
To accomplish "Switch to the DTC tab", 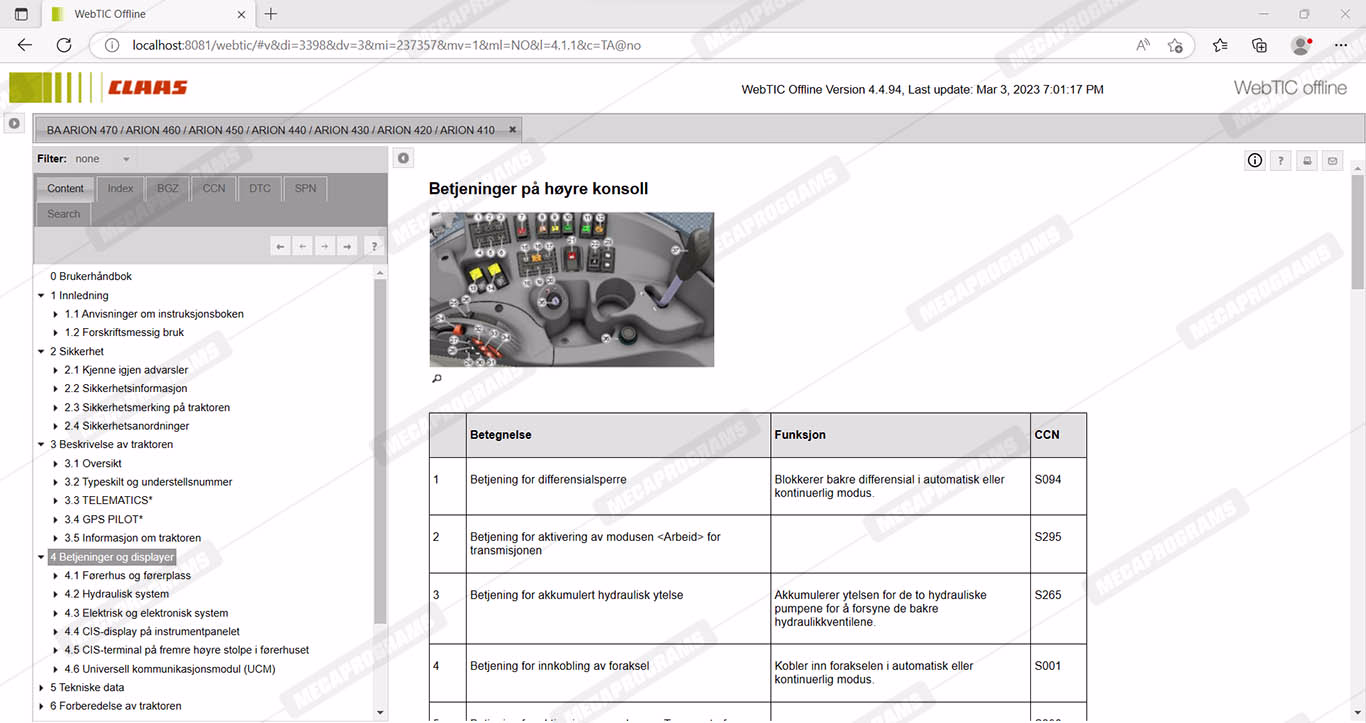I will click(260, 188).
